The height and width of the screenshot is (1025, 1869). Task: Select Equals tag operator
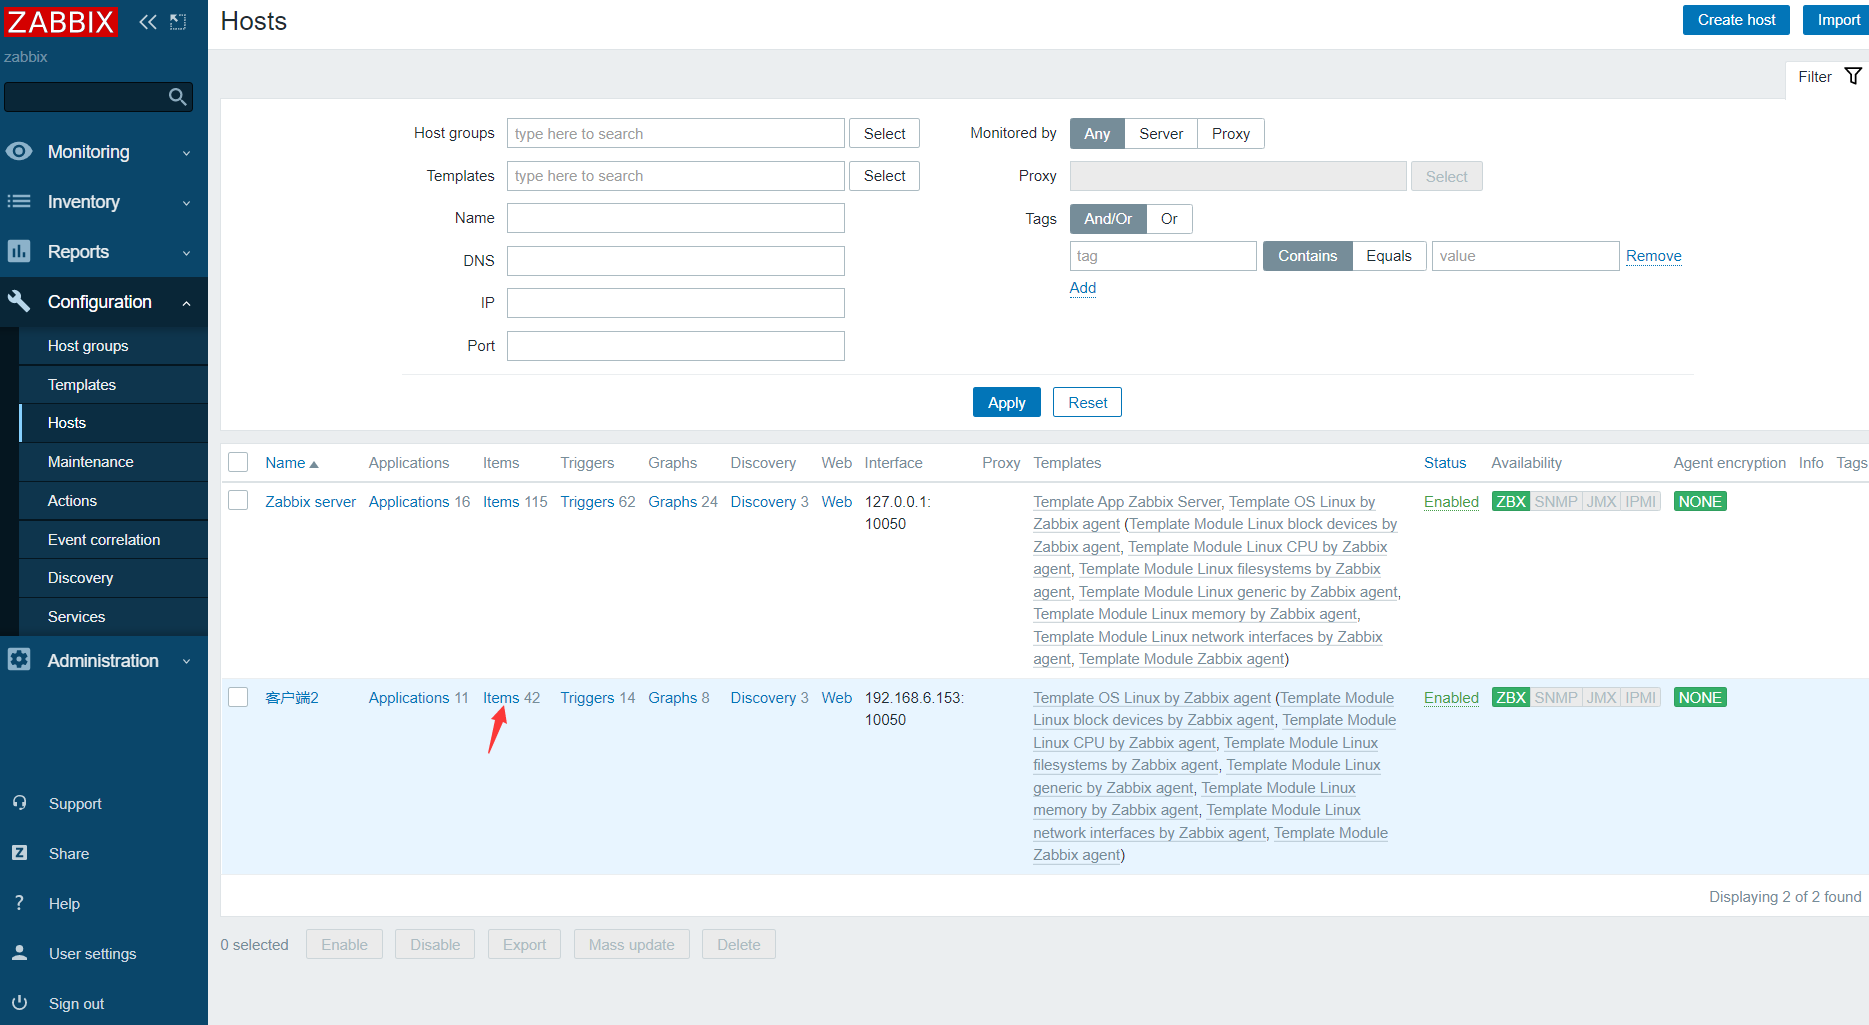1389,256
